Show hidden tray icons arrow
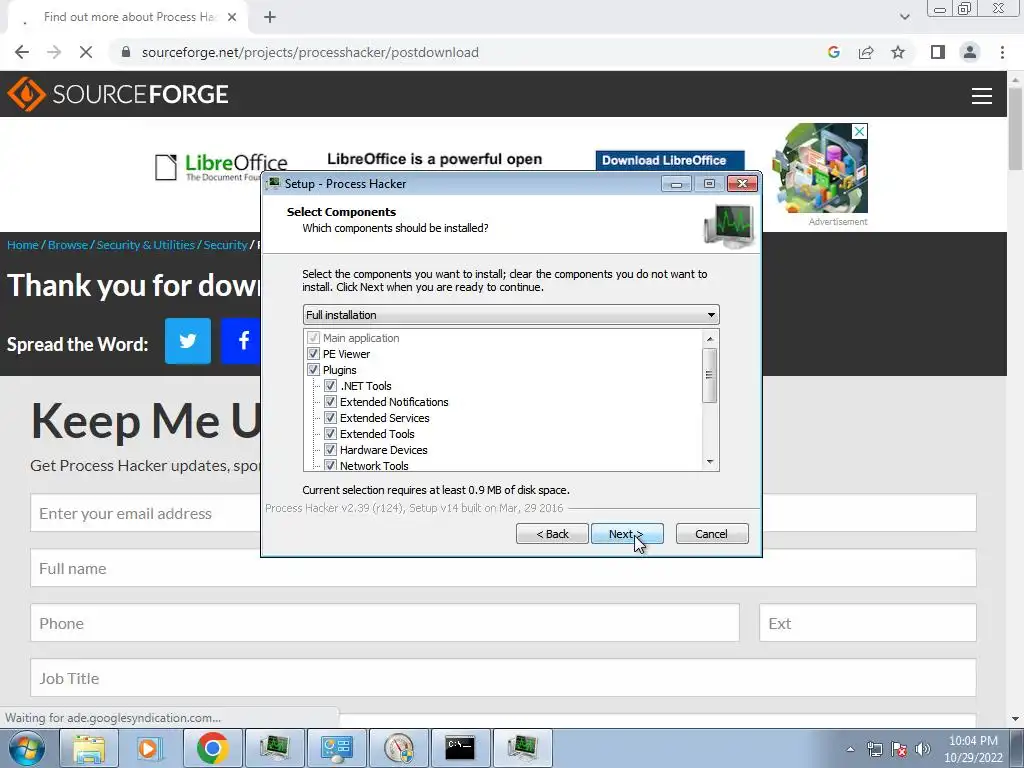 850,749
